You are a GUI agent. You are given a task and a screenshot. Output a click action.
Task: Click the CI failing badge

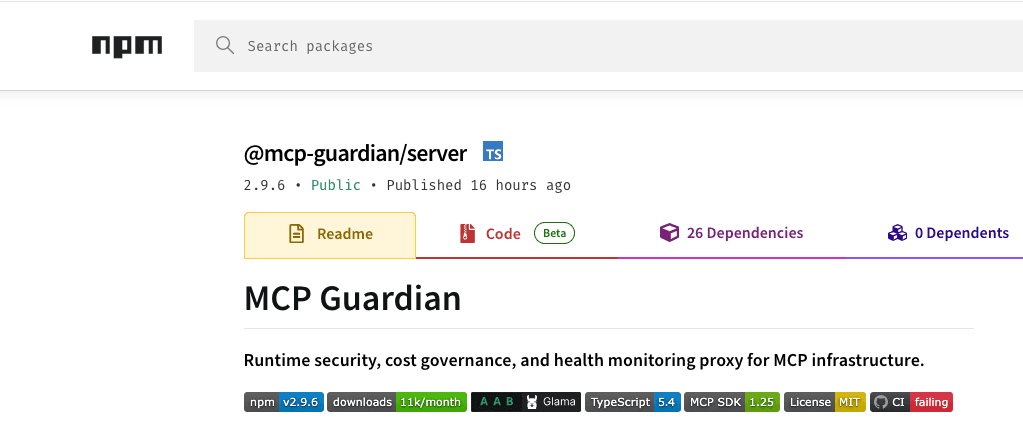[x=911, y=402]
